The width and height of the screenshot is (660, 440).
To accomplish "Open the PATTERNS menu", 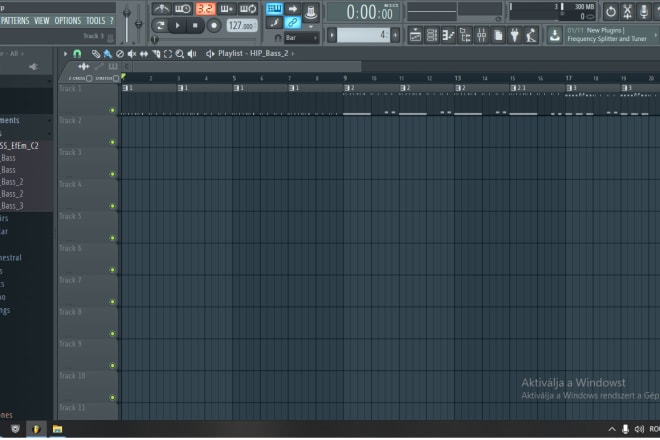I will pos(15,21).
